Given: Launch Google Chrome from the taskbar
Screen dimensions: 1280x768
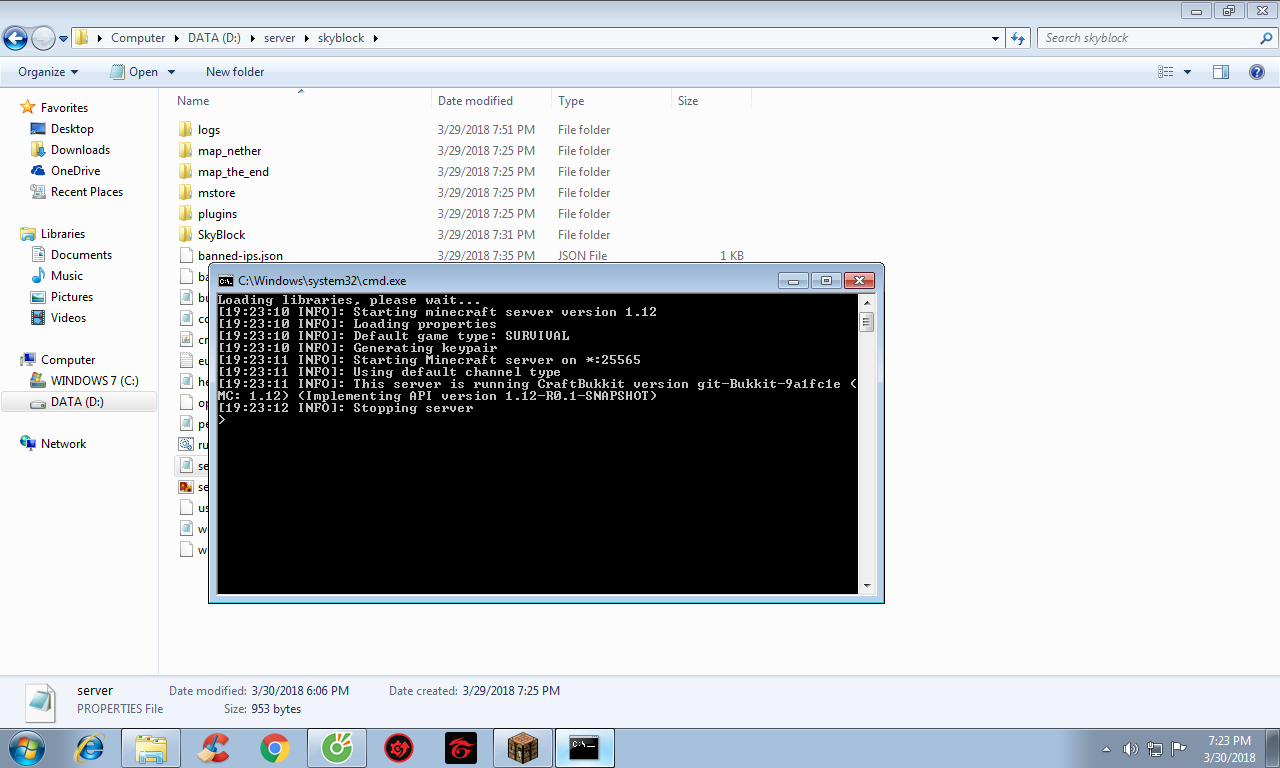Looking at the screenshot, I should 275,748.
